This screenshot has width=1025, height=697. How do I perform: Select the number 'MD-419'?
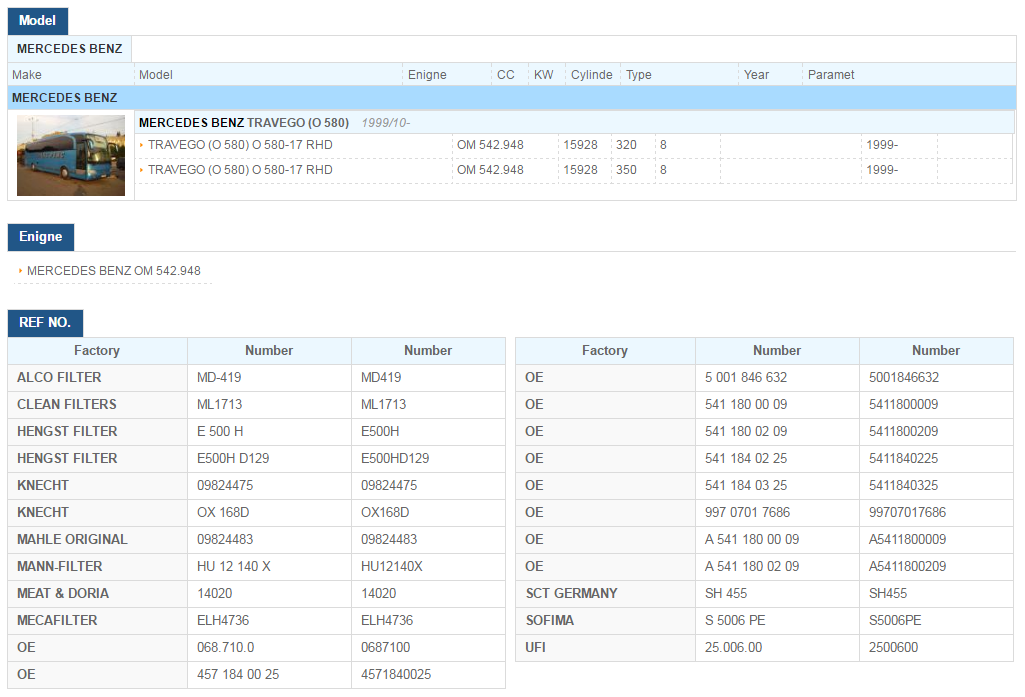point(219,378)
